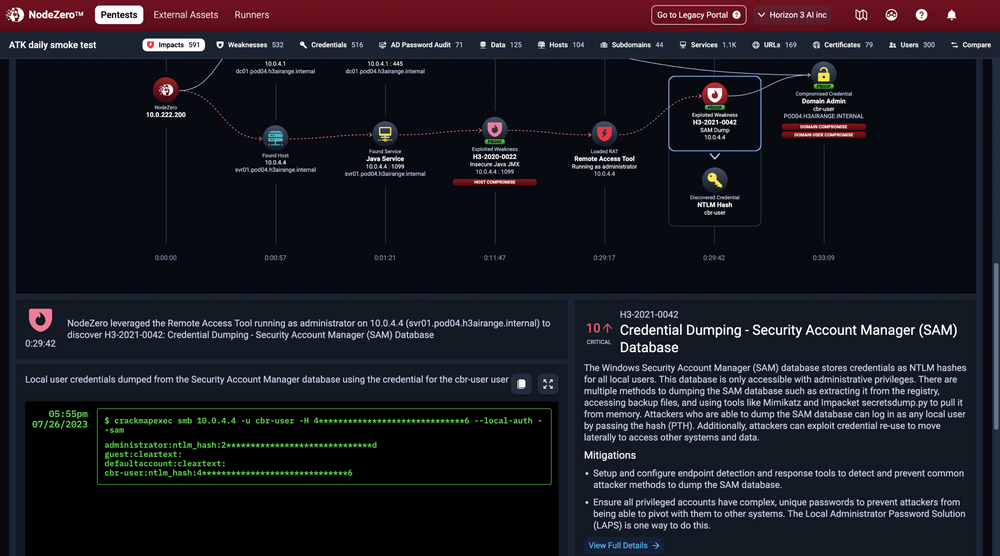Click the map icon in the header
This screenshot has height=556, width=1000.
click(x=862, y=15)
